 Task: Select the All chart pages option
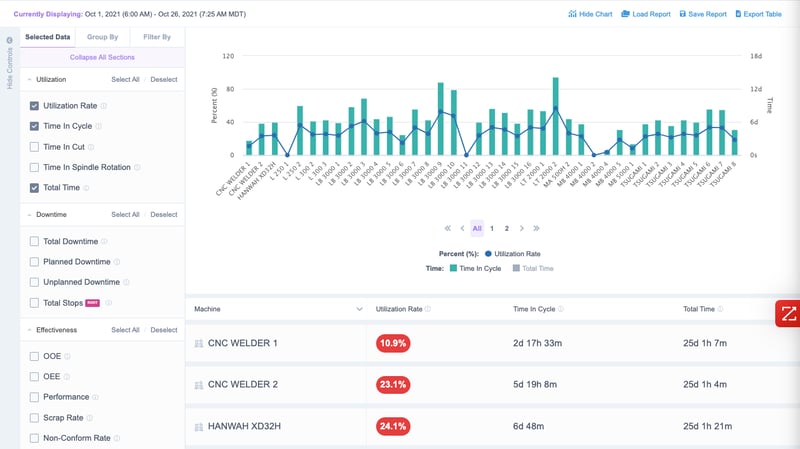point(477,229)
